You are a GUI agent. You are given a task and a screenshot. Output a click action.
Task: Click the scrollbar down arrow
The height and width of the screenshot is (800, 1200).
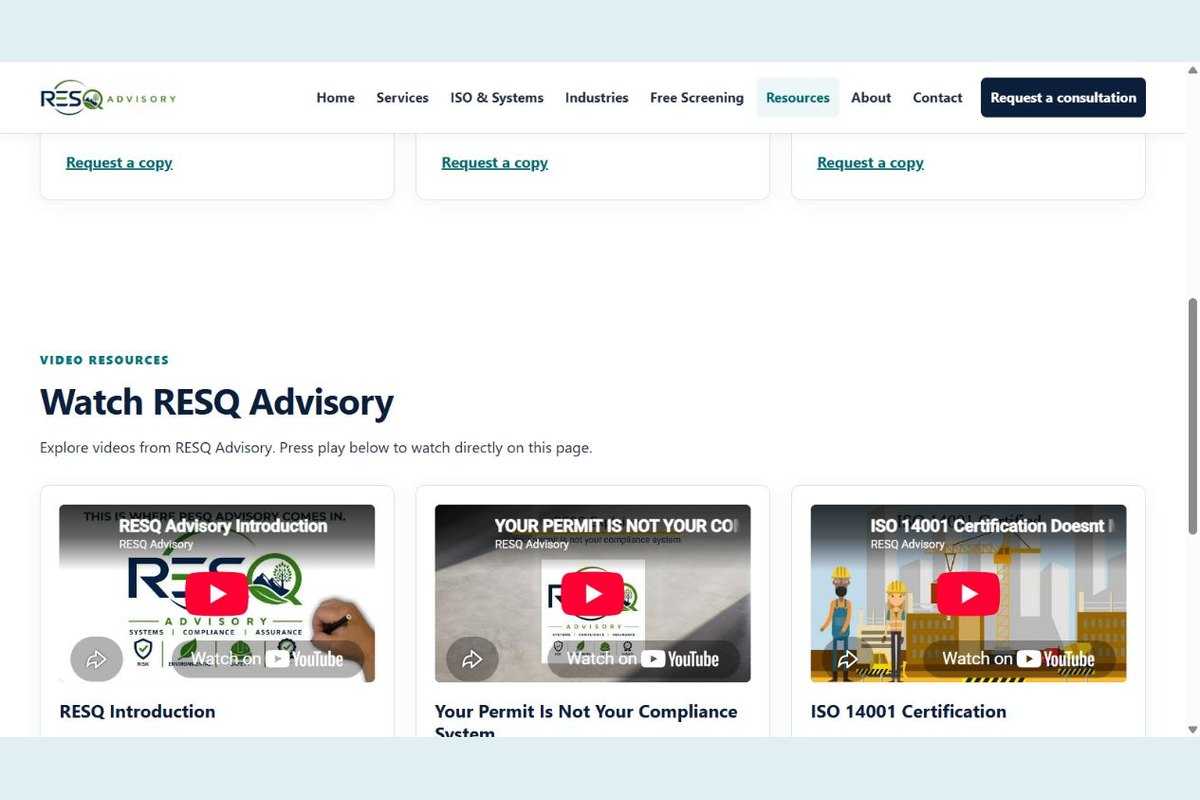(1192, 729)
